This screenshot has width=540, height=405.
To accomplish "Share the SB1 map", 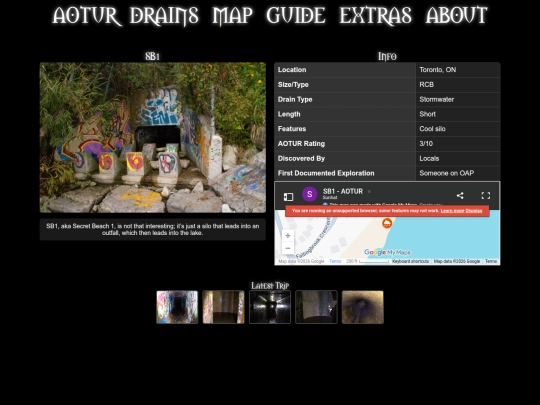I will pos(460,196).
